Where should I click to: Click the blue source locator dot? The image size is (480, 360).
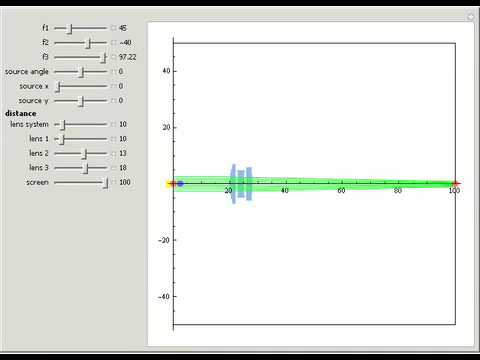(x=180, y=184)
